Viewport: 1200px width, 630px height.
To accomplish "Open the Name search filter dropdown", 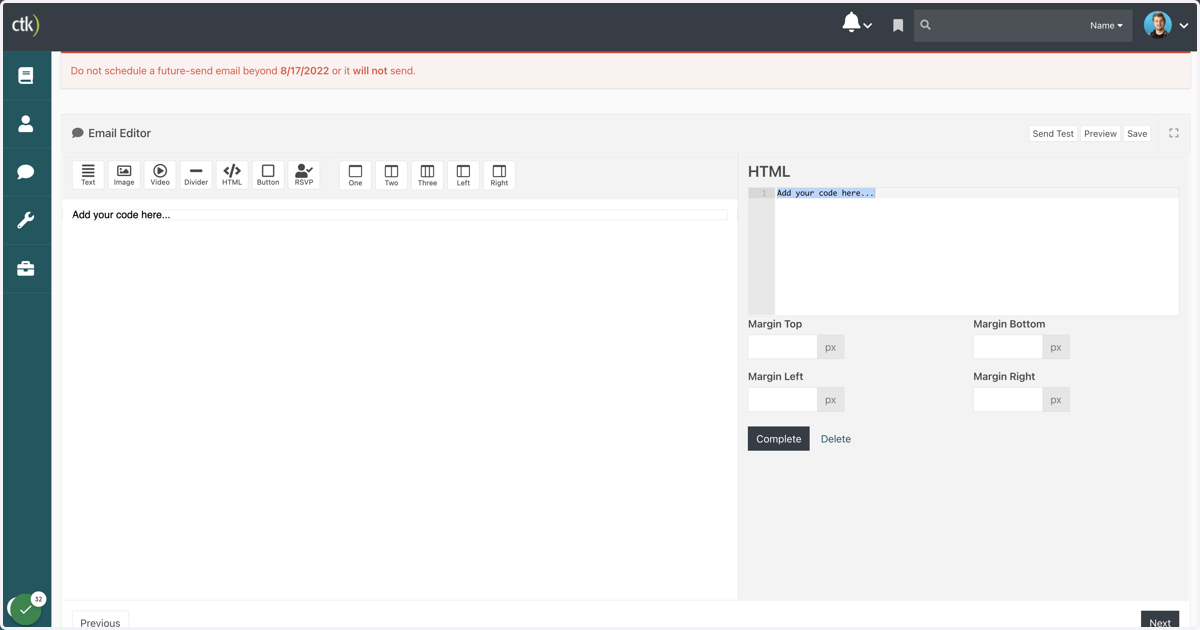I will click(x=1106, y=25).
